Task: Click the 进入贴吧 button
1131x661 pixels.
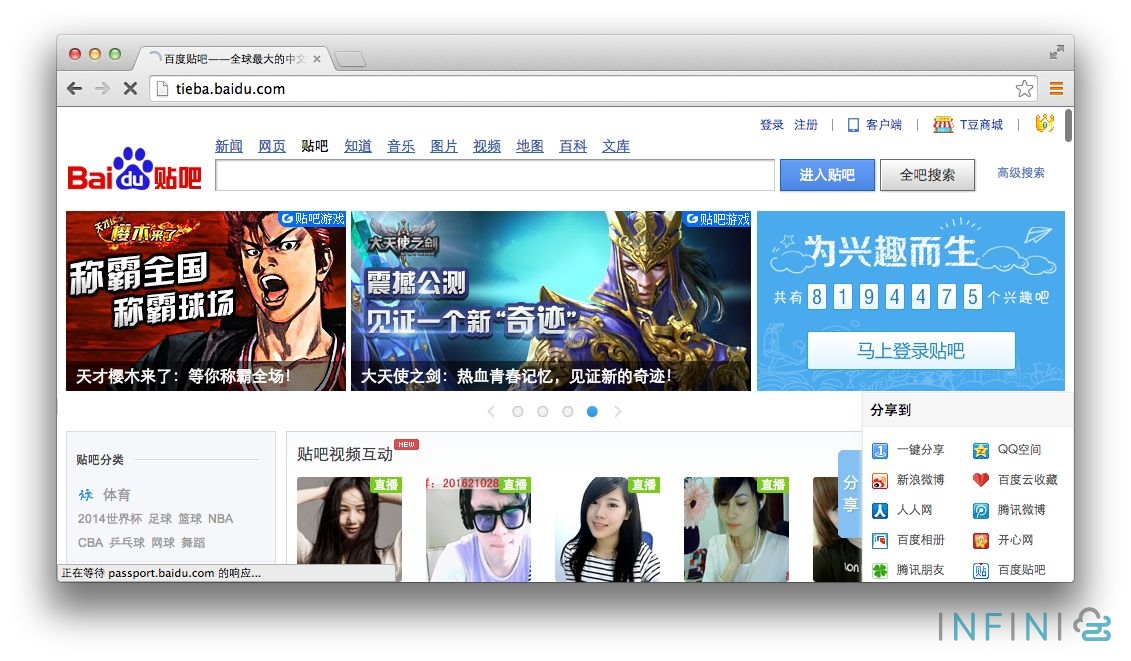Action: (x=827, y=175)
